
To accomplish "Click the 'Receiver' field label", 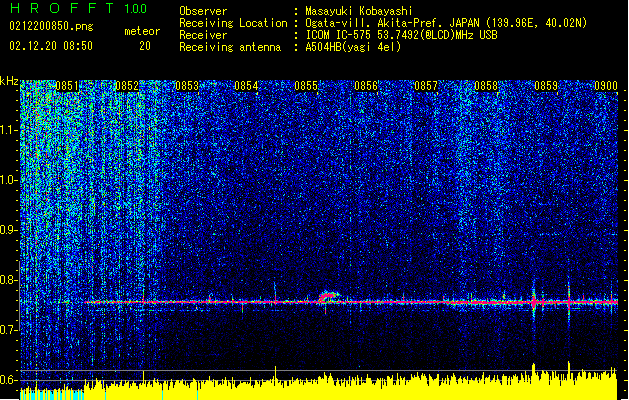I will [x=203, y=35].
